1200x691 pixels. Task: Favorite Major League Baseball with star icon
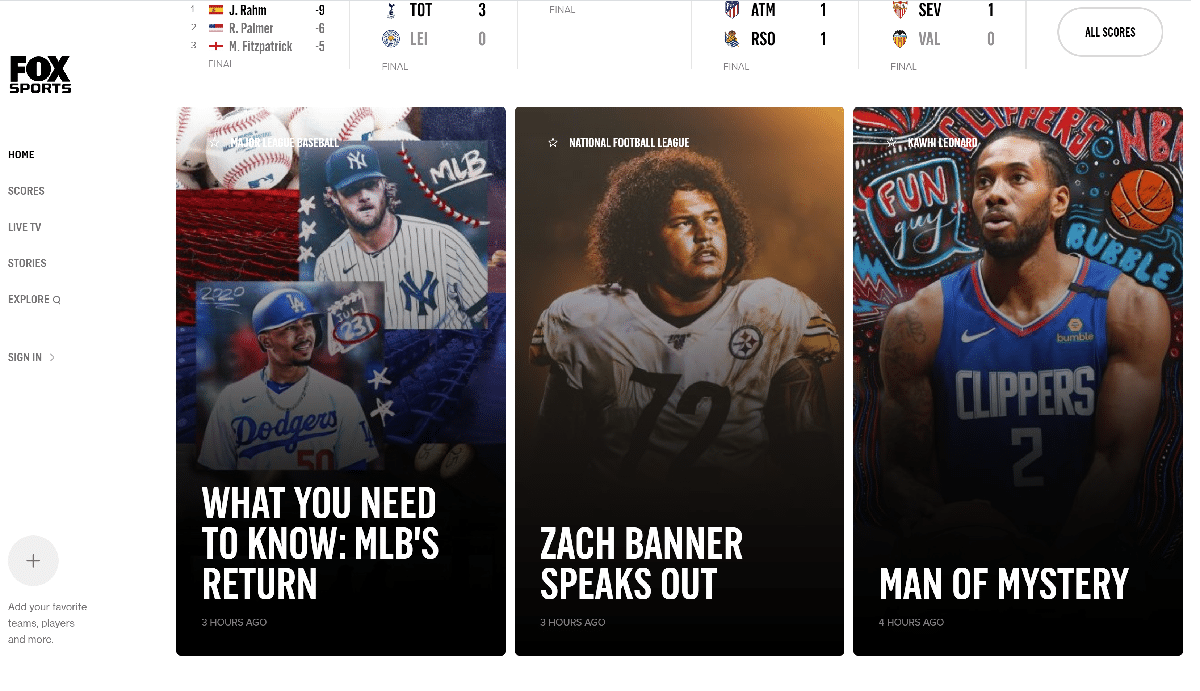pyautogui.click(x=214, y=143)
